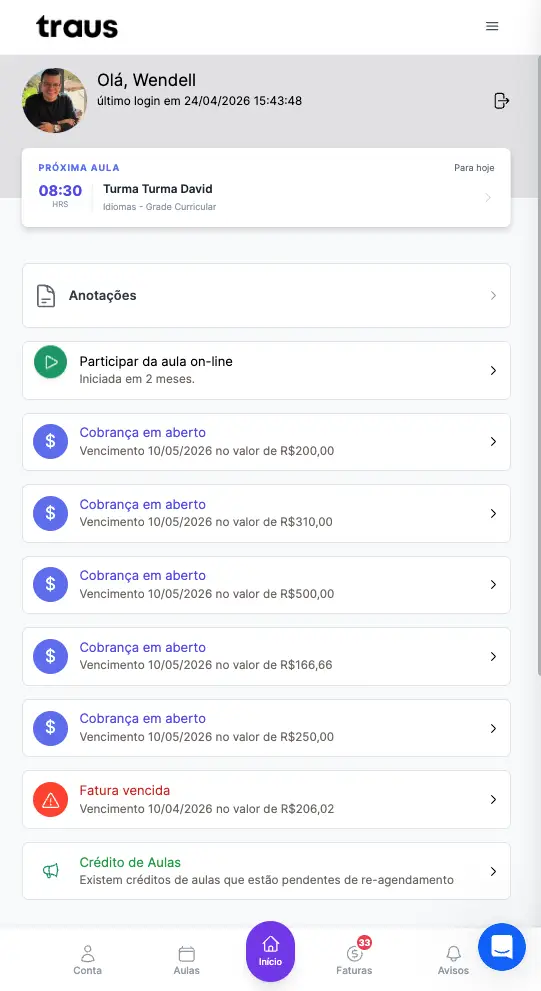Click 'Para hoje' label
Viewport: 541px width, 991px height.
[x=474, y=167]
